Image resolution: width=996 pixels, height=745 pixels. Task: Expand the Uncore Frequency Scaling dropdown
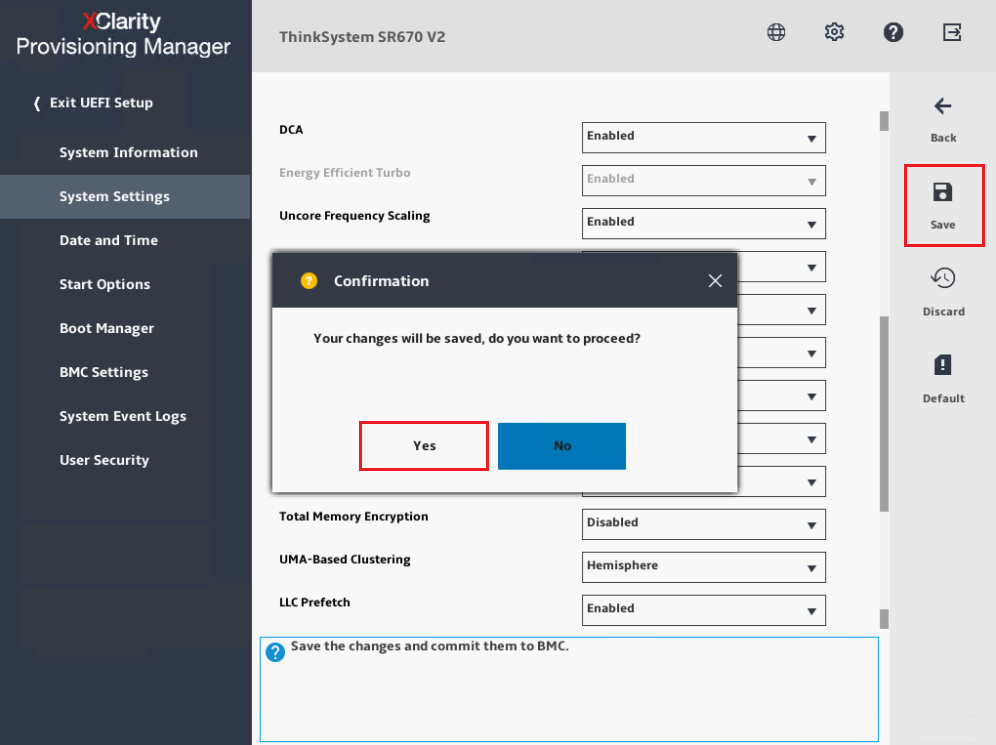click(x=703, y=224)
